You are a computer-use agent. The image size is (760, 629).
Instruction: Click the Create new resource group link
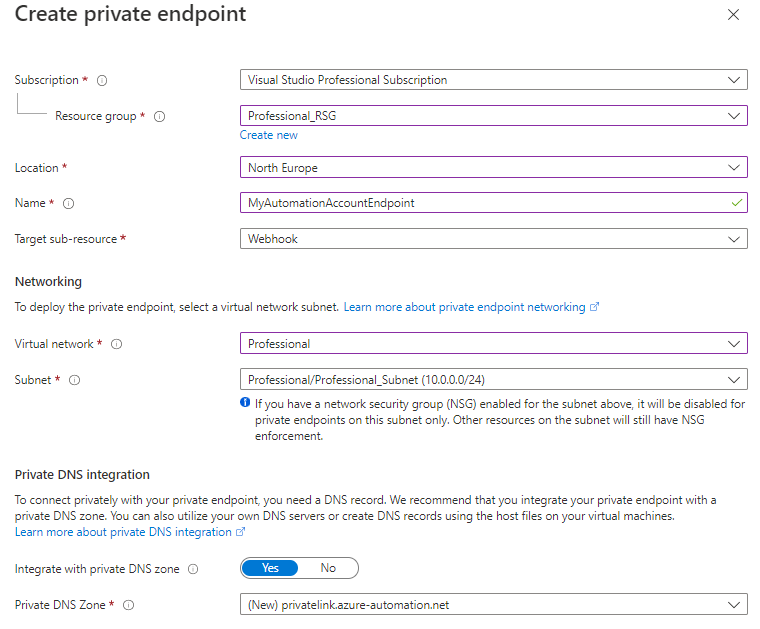[268, 135]
